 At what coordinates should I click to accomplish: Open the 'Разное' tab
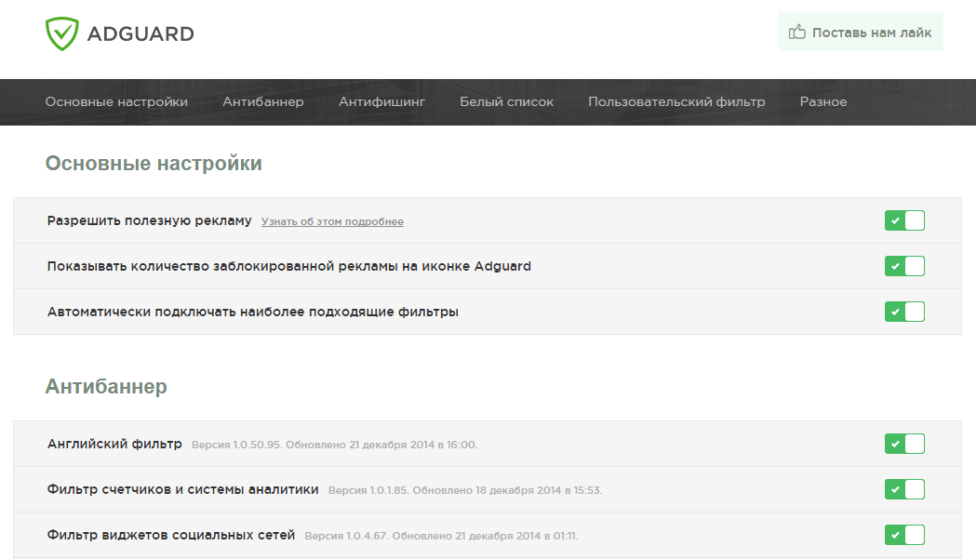coord(823,101)
